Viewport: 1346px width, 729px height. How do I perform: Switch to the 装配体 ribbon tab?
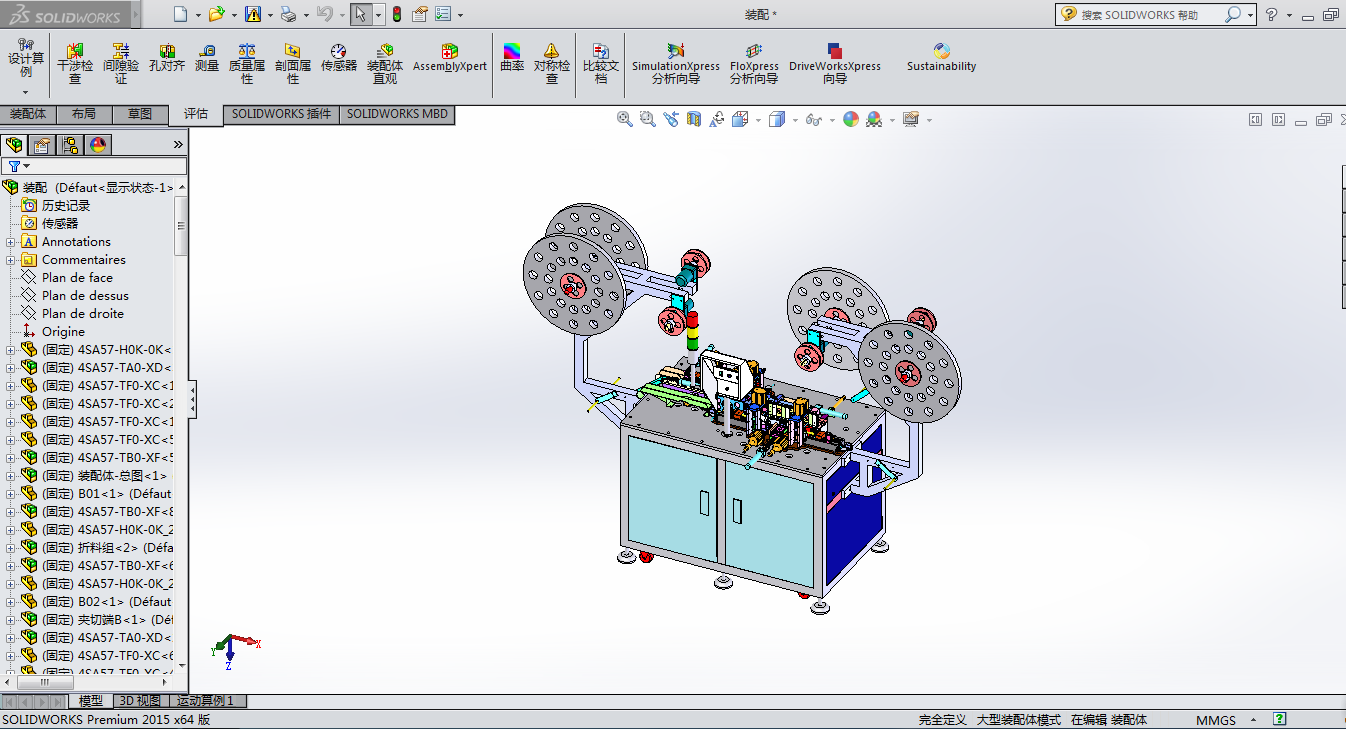[x=28, y=114]
